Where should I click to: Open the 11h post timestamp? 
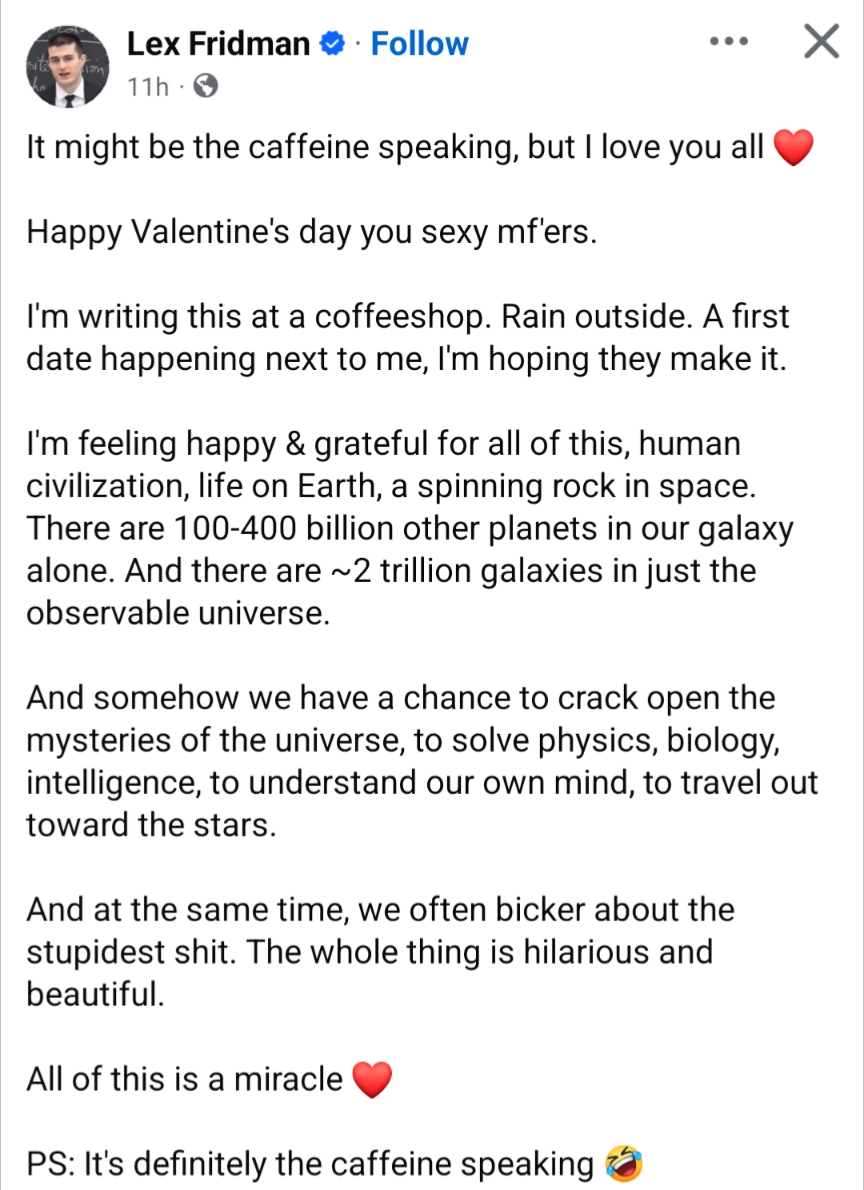point(148,87)
